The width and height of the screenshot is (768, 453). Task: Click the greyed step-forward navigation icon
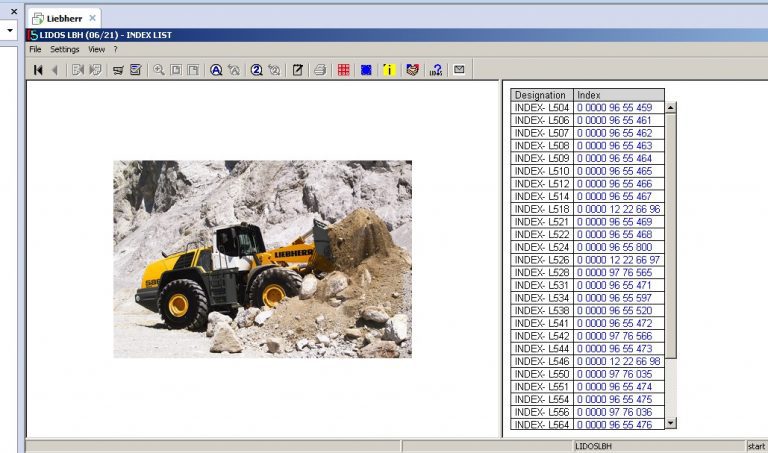pos(96,70)
